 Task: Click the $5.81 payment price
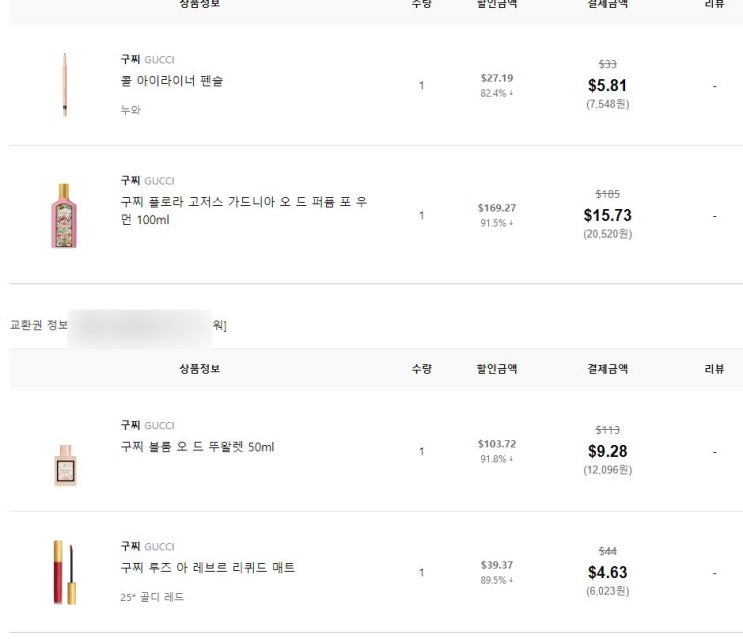(607, 86)
